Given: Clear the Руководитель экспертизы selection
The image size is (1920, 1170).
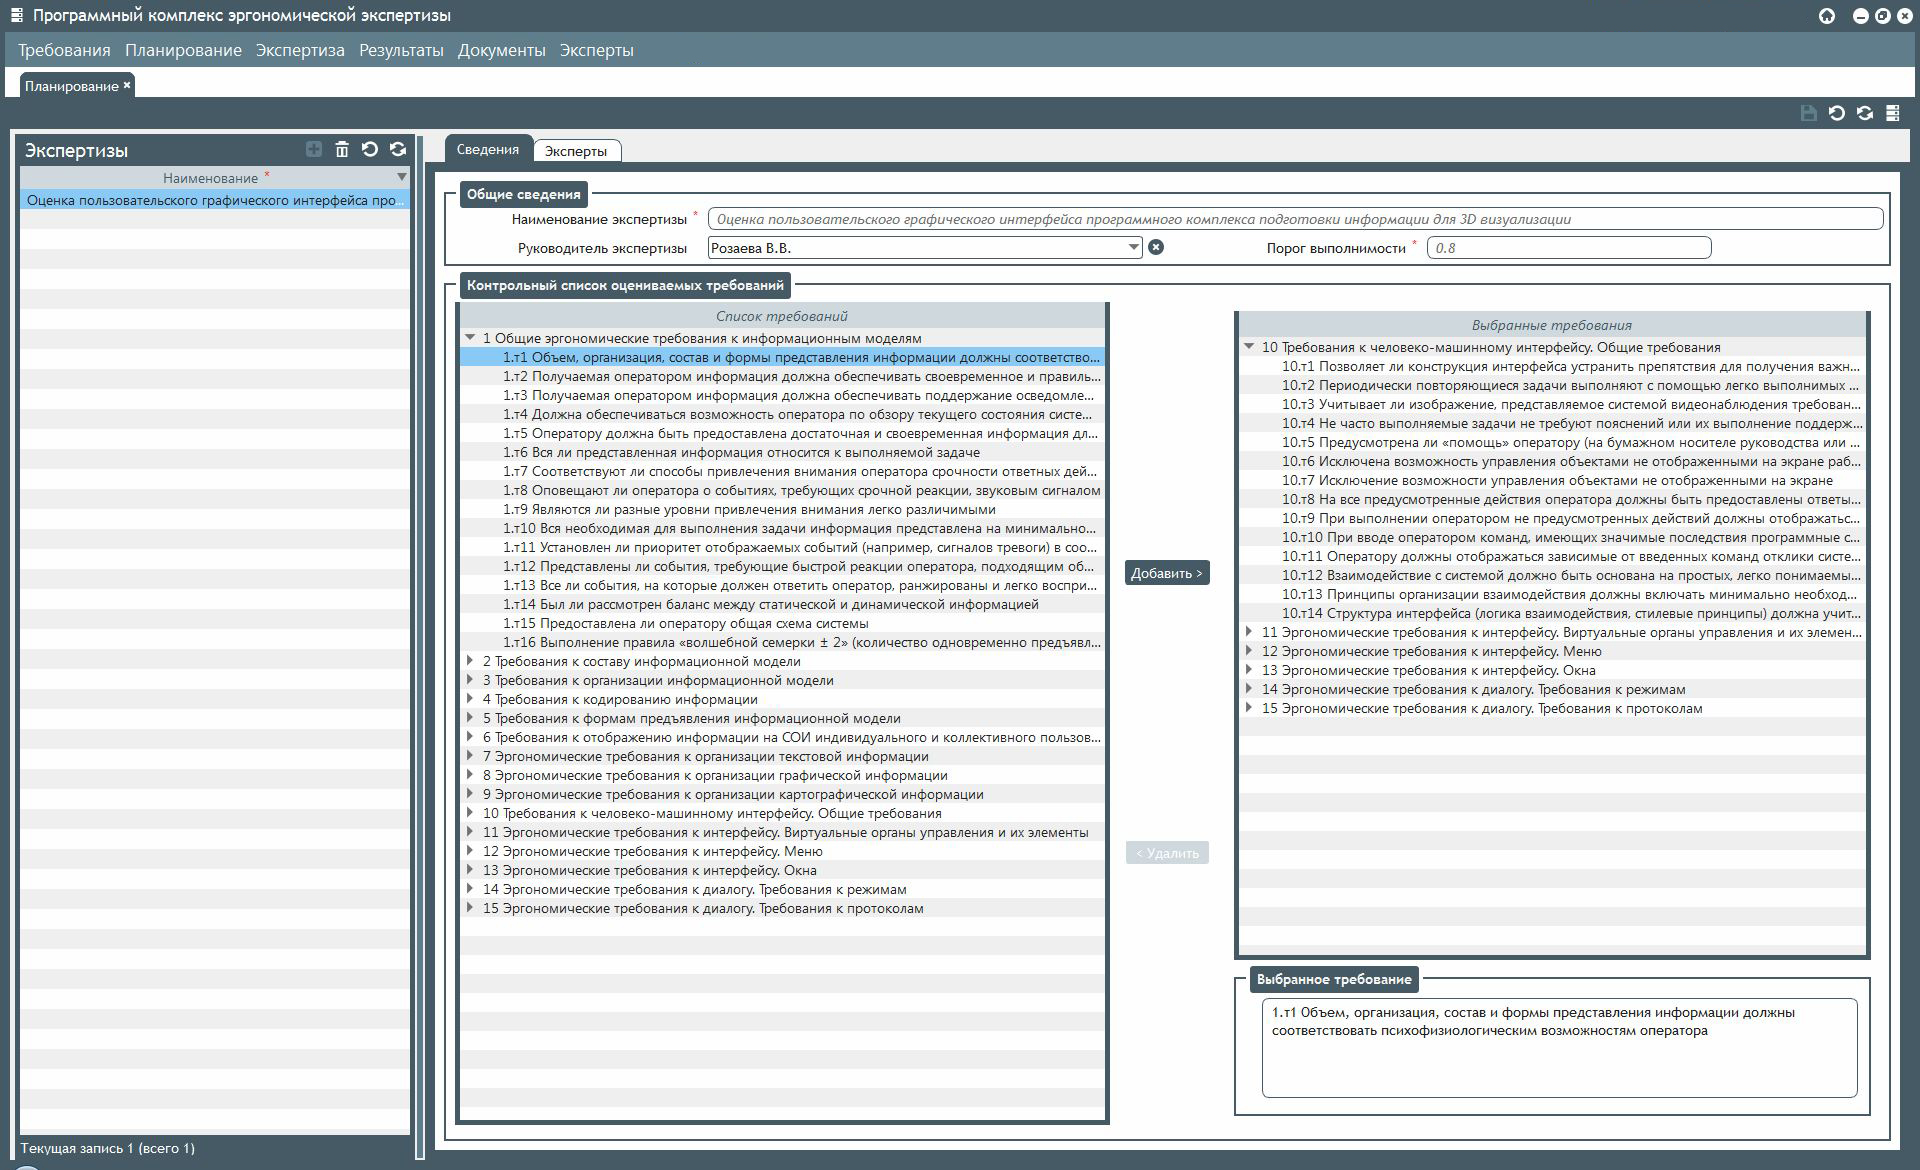Looking at the screenshot, I should coord(1156,247).
